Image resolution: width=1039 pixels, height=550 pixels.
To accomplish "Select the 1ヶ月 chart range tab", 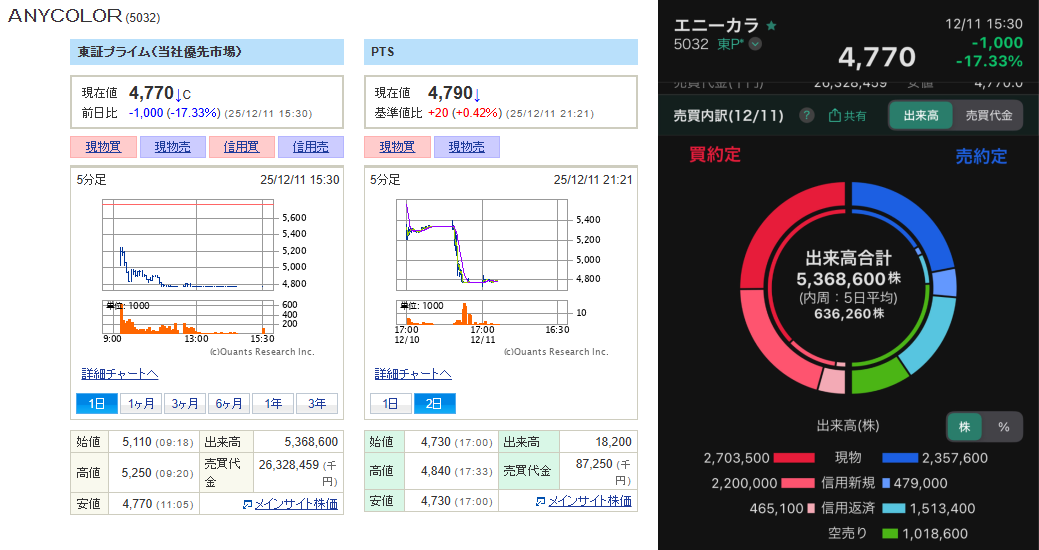I will pos(140,404).
